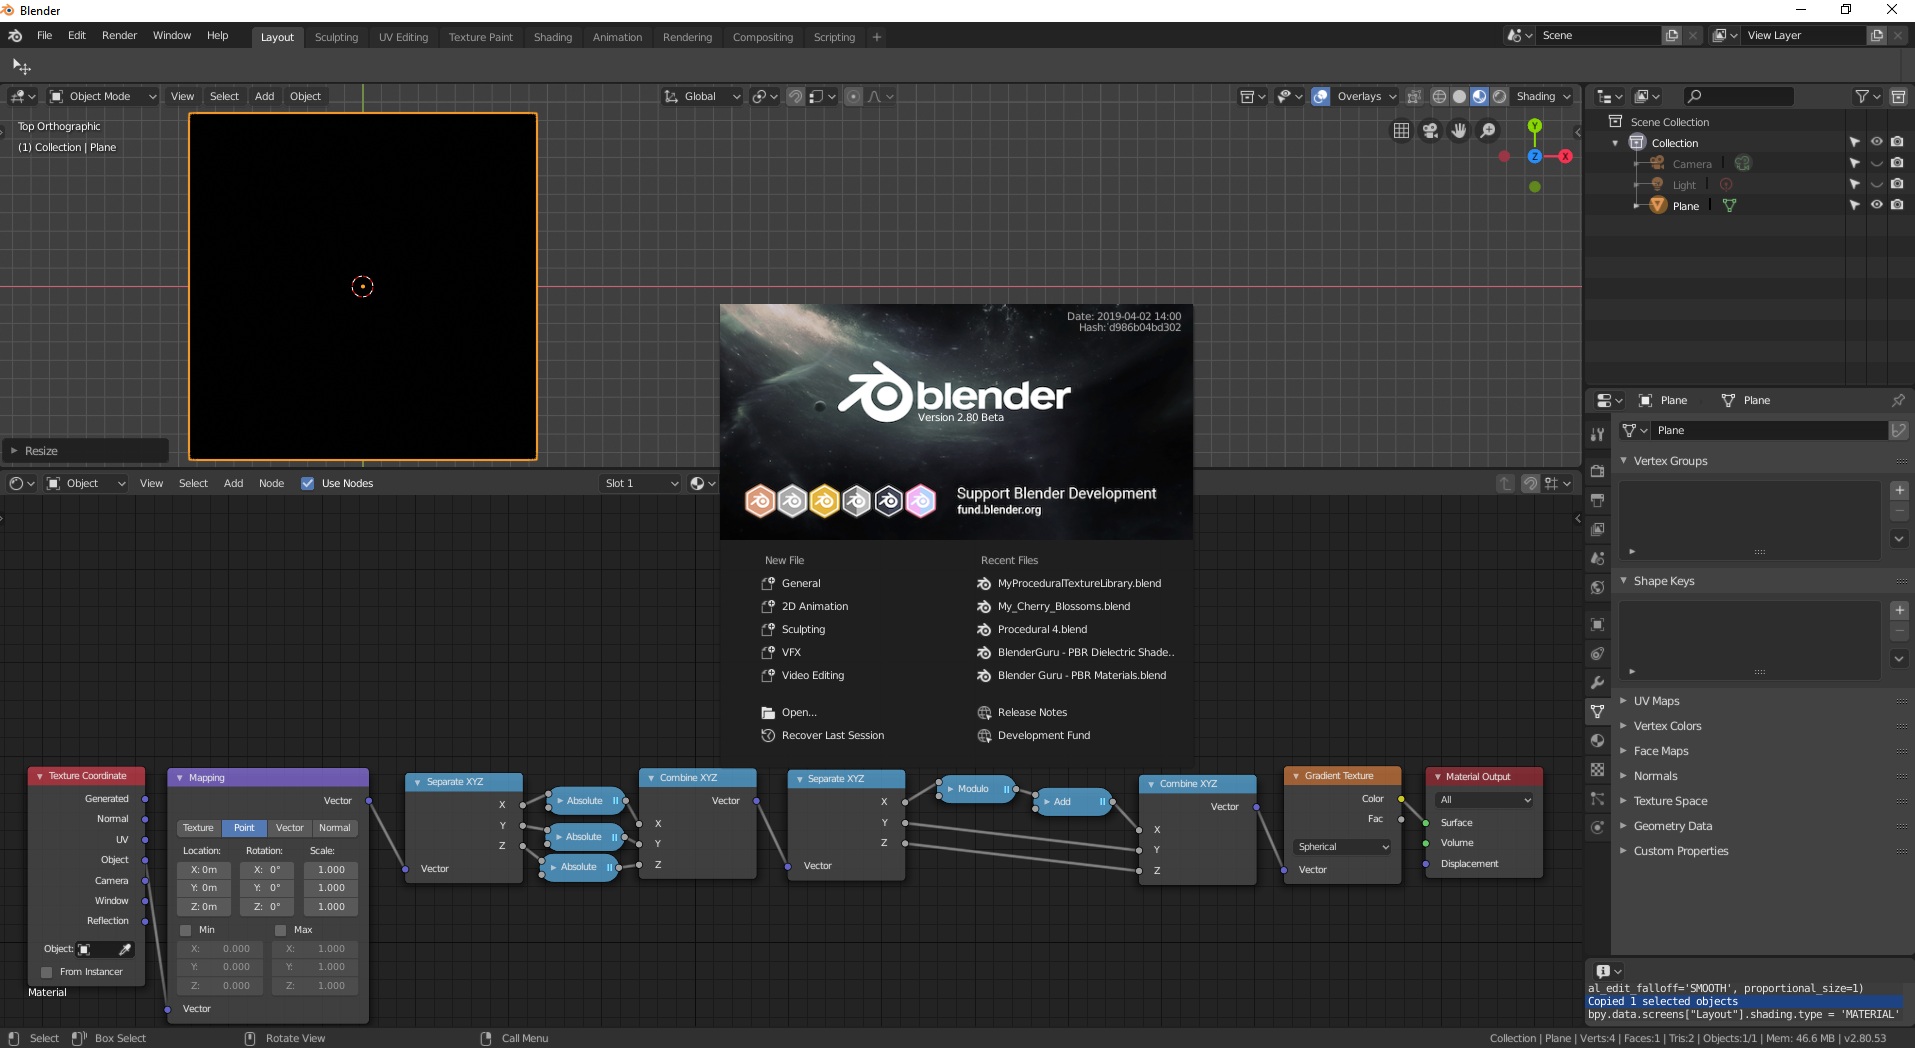Expand the UV Maps panel
This screenshot has width=1915, height=1048.
coord(1657,701)
